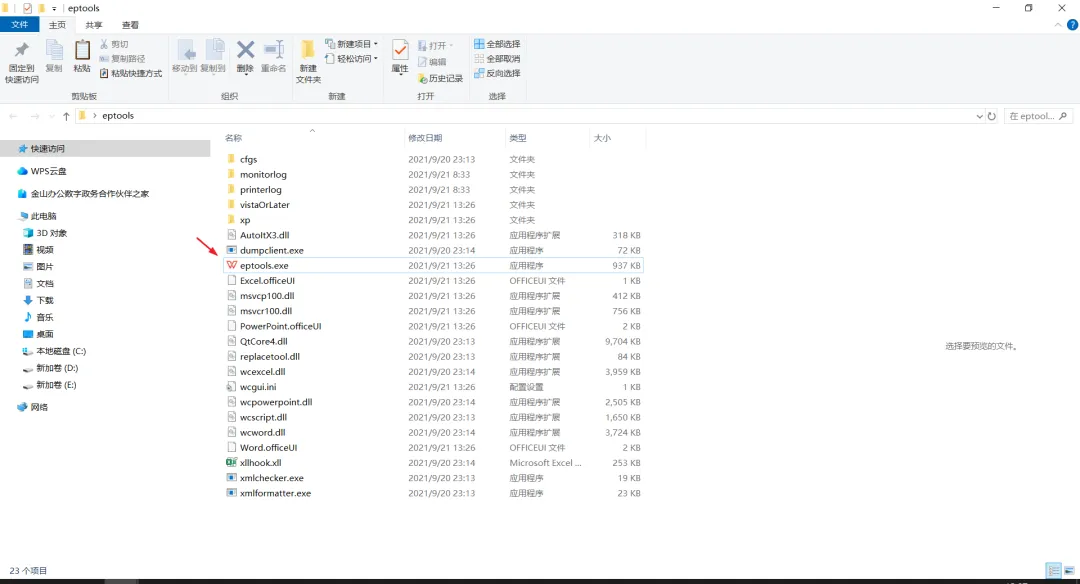
Task: Click Select none command
Action: [497, 59]
